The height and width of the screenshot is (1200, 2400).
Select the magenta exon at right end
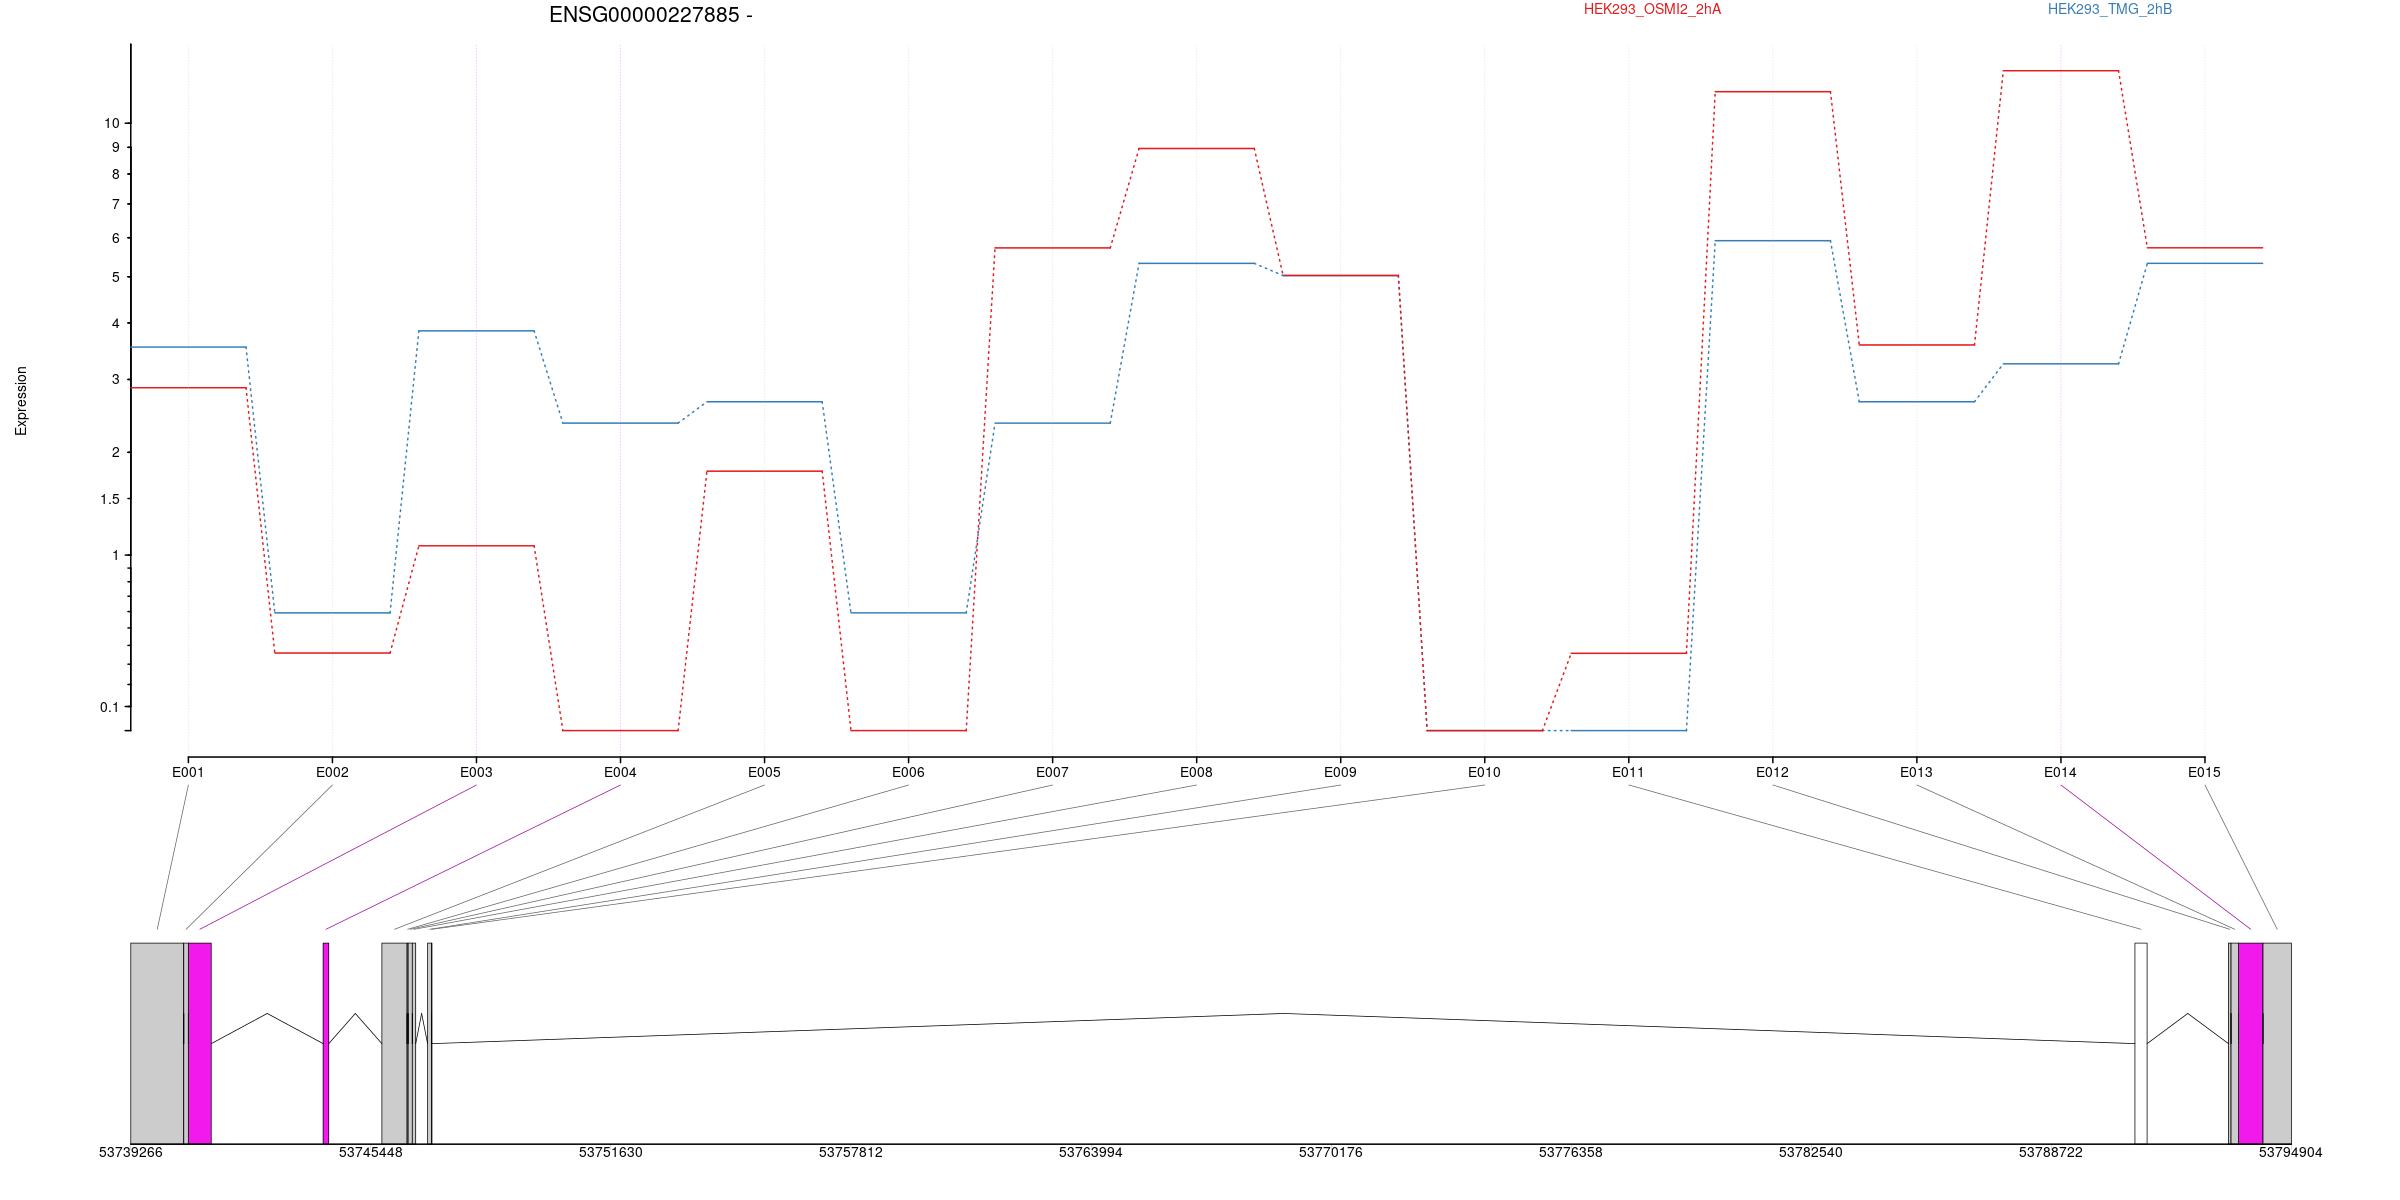[2250, 1043]
